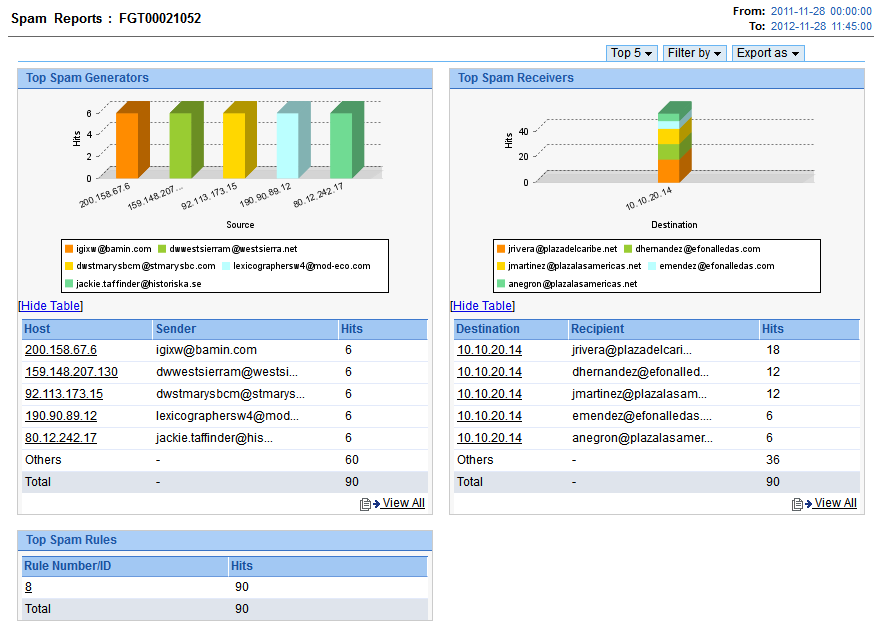Open host 80.12.242.17

[x=61, y=438]
